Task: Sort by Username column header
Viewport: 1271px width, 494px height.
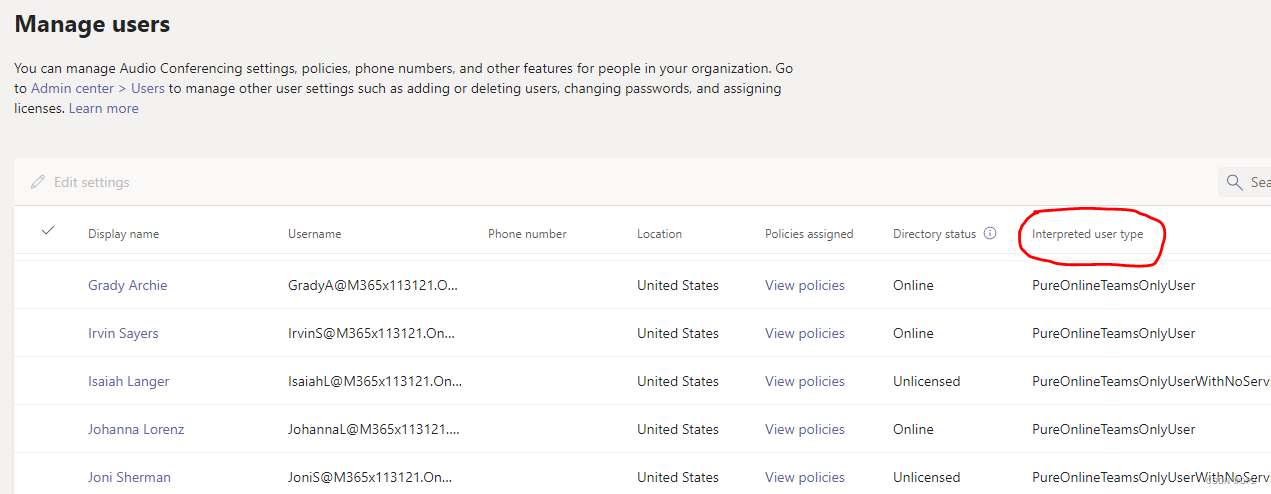Action: [x=314, y=234]
